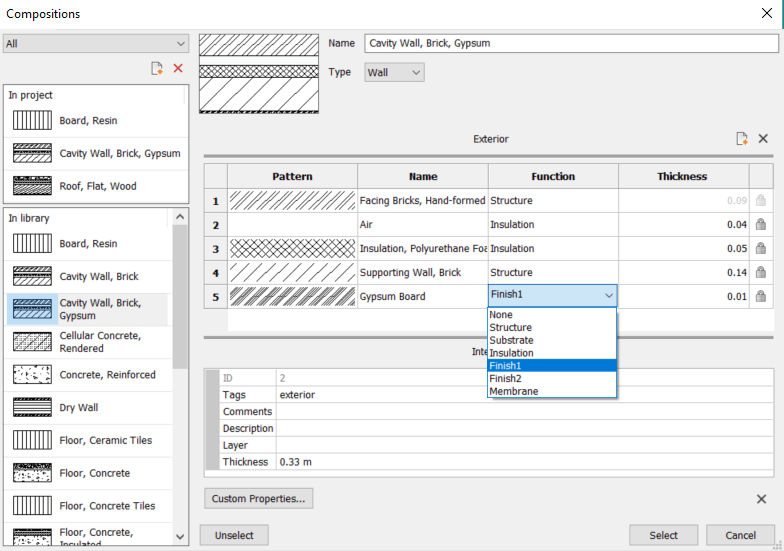This screenshot has width=784, height=551.
Task: Click hatch pattern of Gypsum Board ply
Action: pos(292,296)
